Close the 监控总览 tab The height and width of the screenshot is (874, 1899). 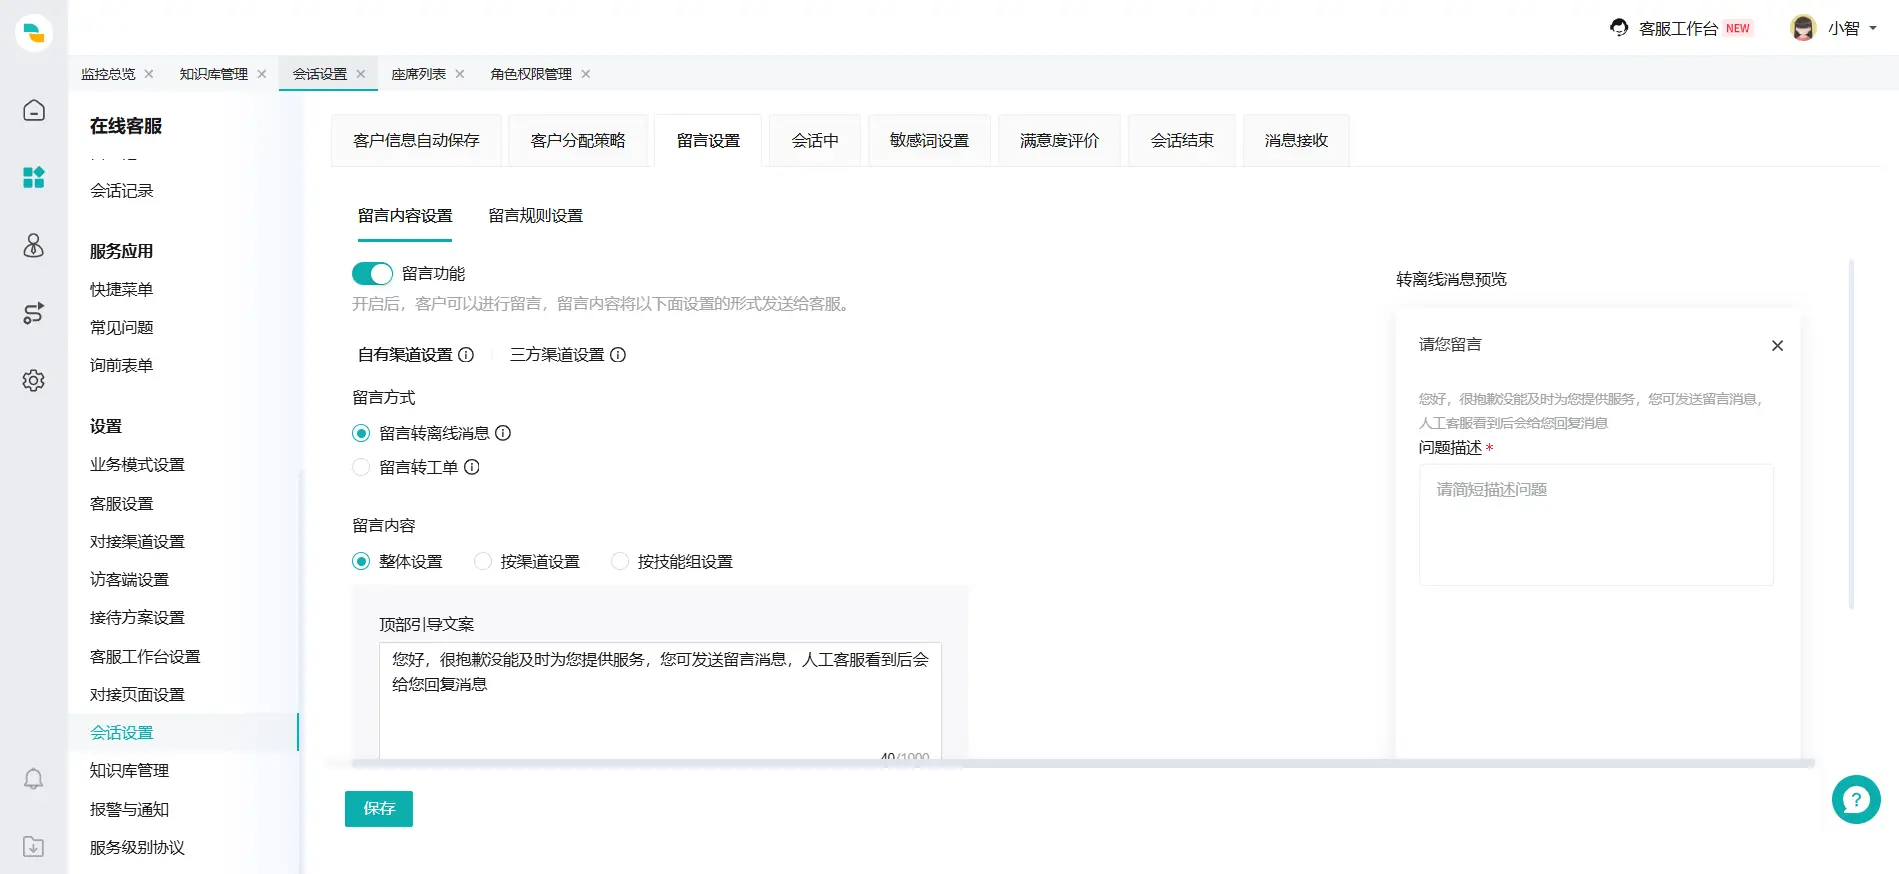click(149, 74)
